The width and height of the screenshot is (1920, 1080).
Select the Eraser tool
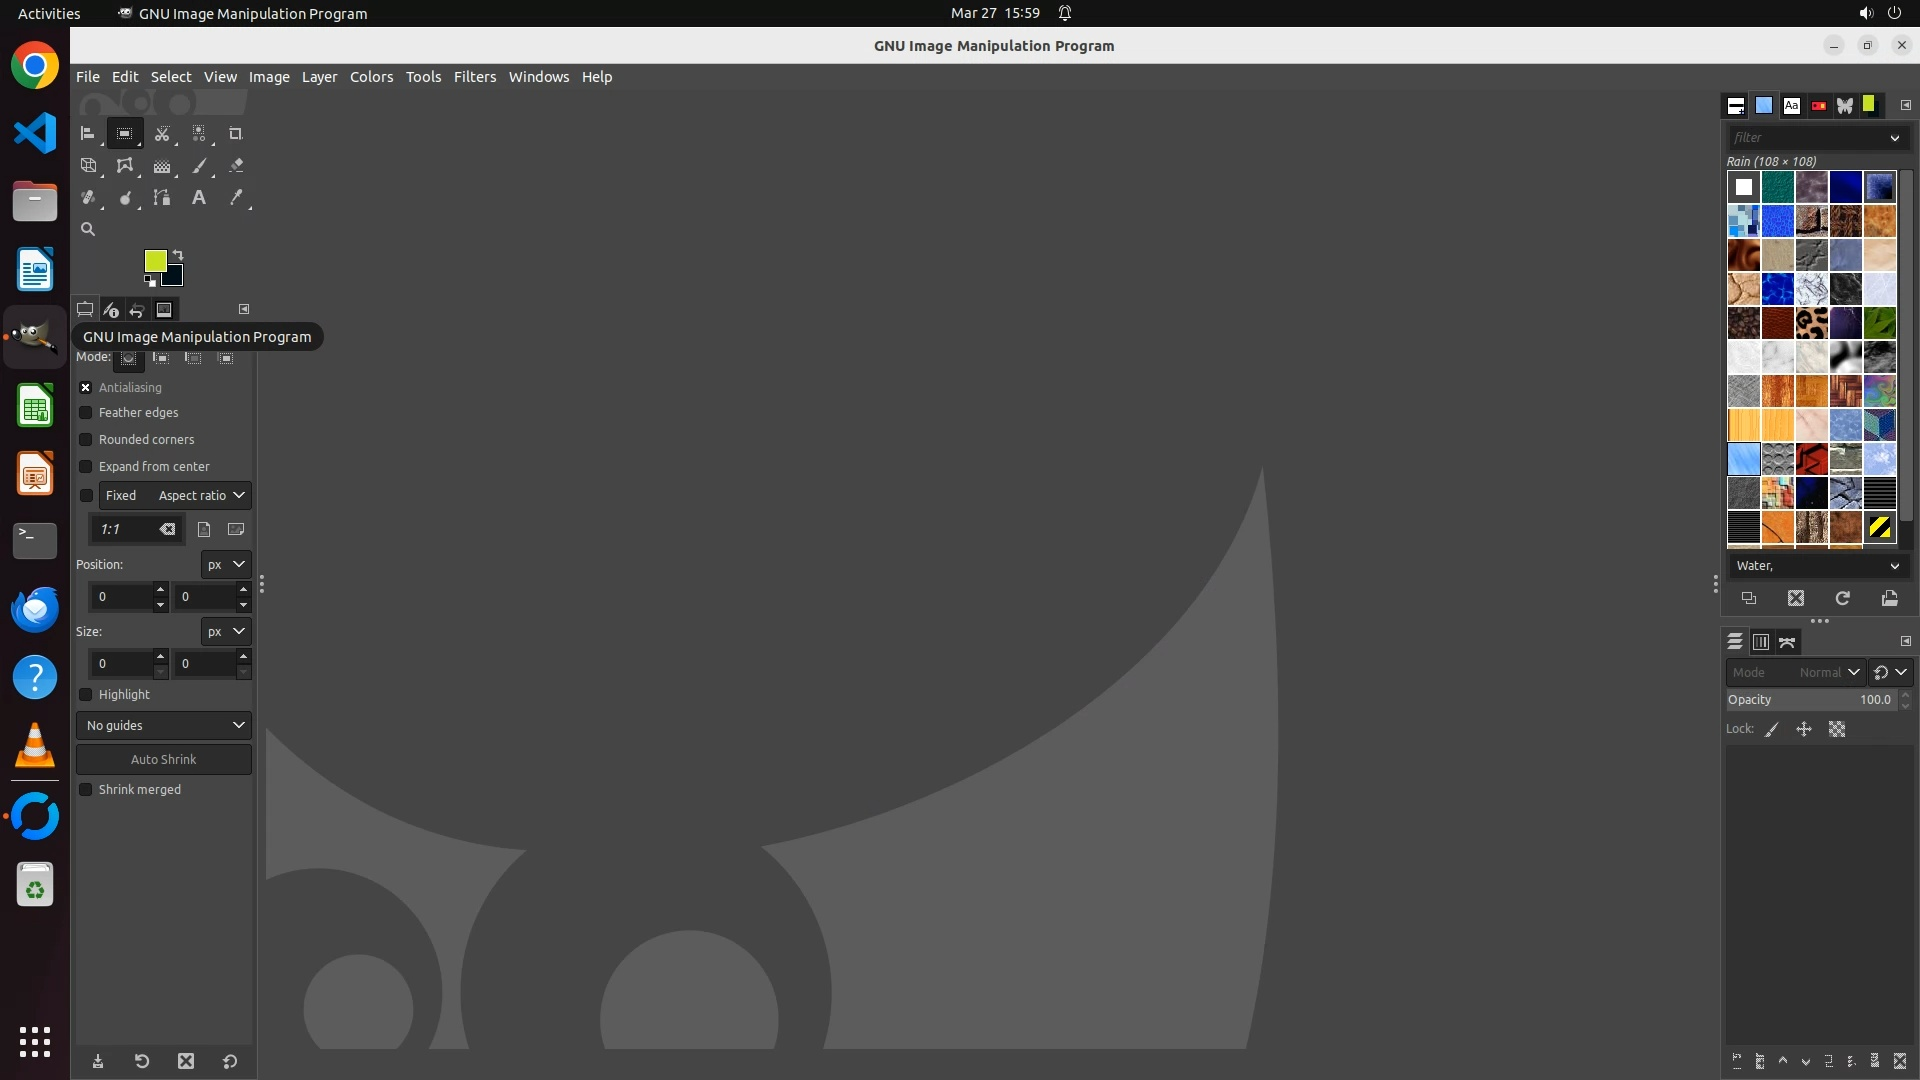tap(236, 166)
